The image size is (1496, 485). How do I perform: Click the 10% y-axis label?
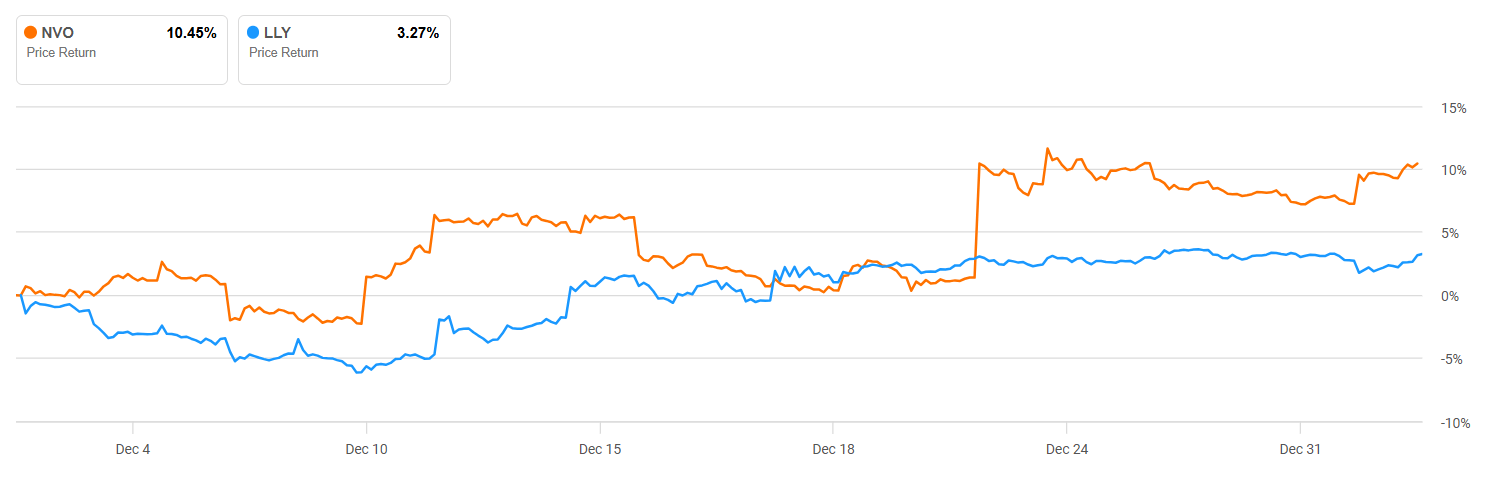(1453, 171)
